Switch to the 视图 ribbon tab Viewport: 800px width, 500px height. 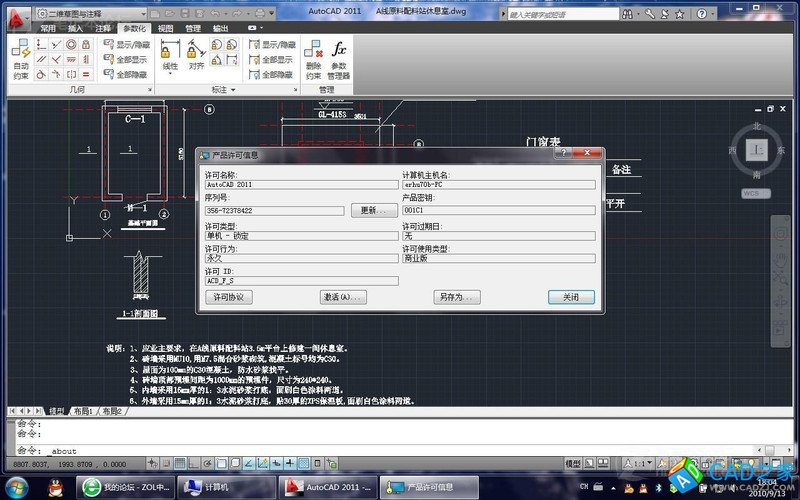point(165,29)
